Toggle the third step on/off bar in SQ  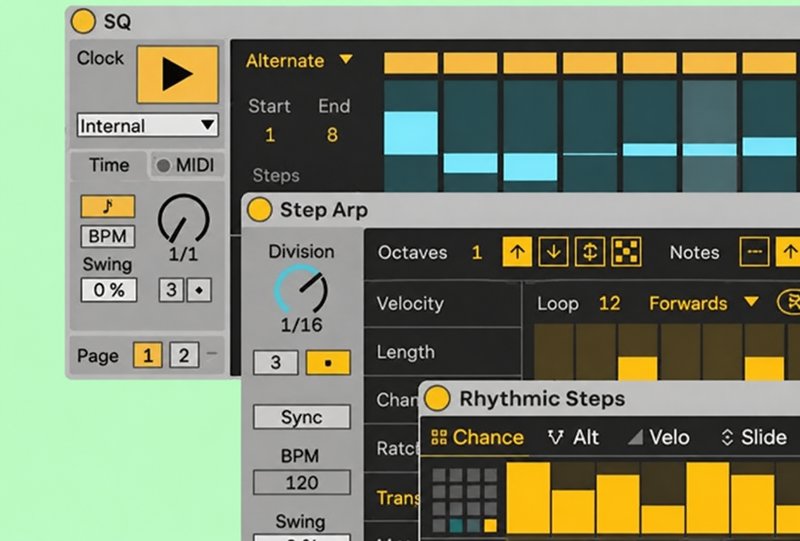[x=530, y=63]
